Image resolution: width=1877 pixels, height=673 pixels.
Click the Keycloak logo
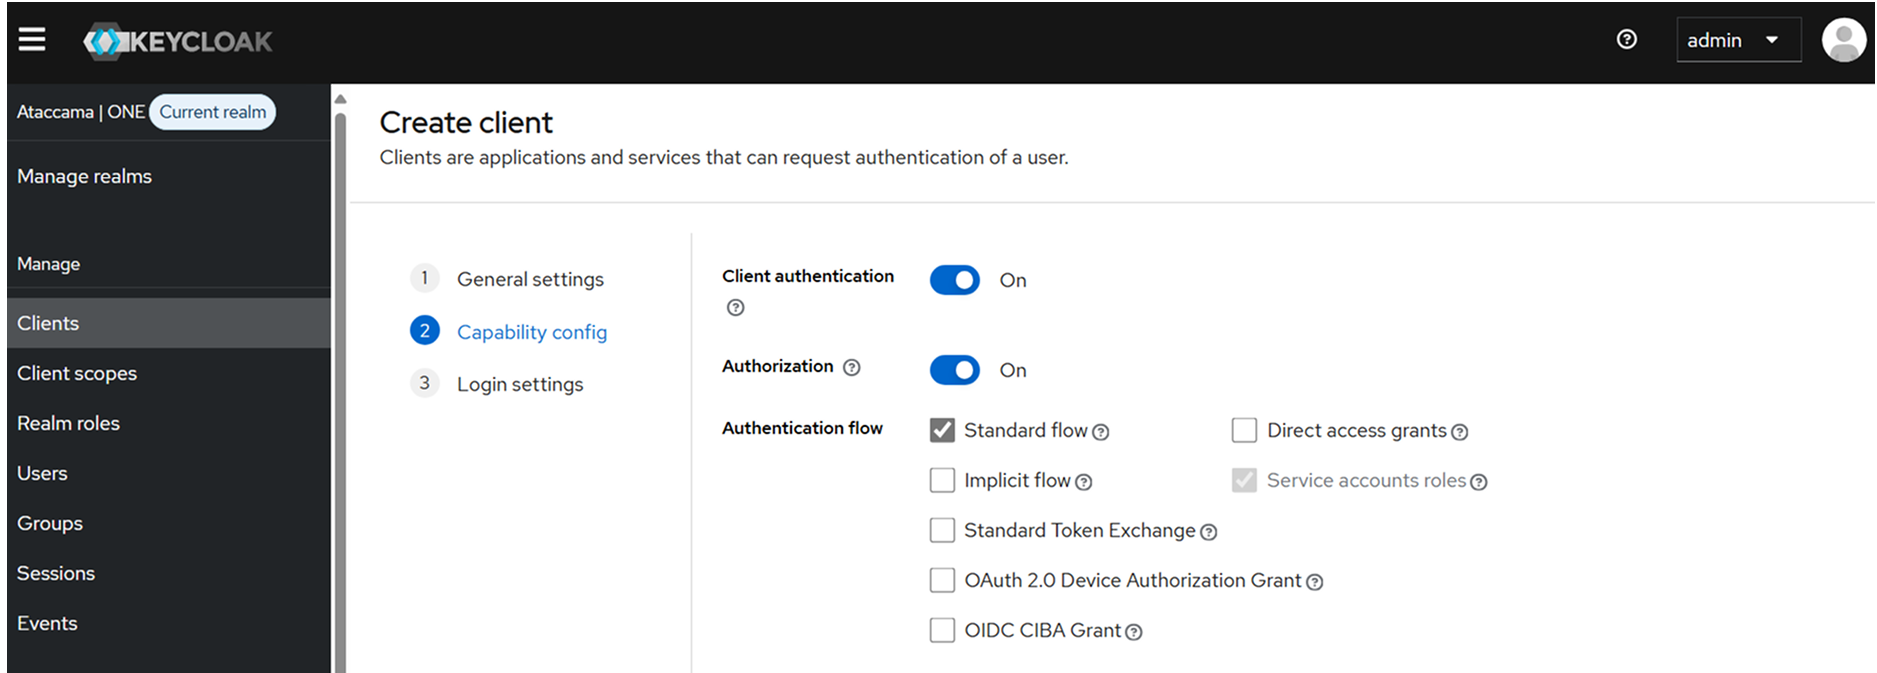click(178, 42)
